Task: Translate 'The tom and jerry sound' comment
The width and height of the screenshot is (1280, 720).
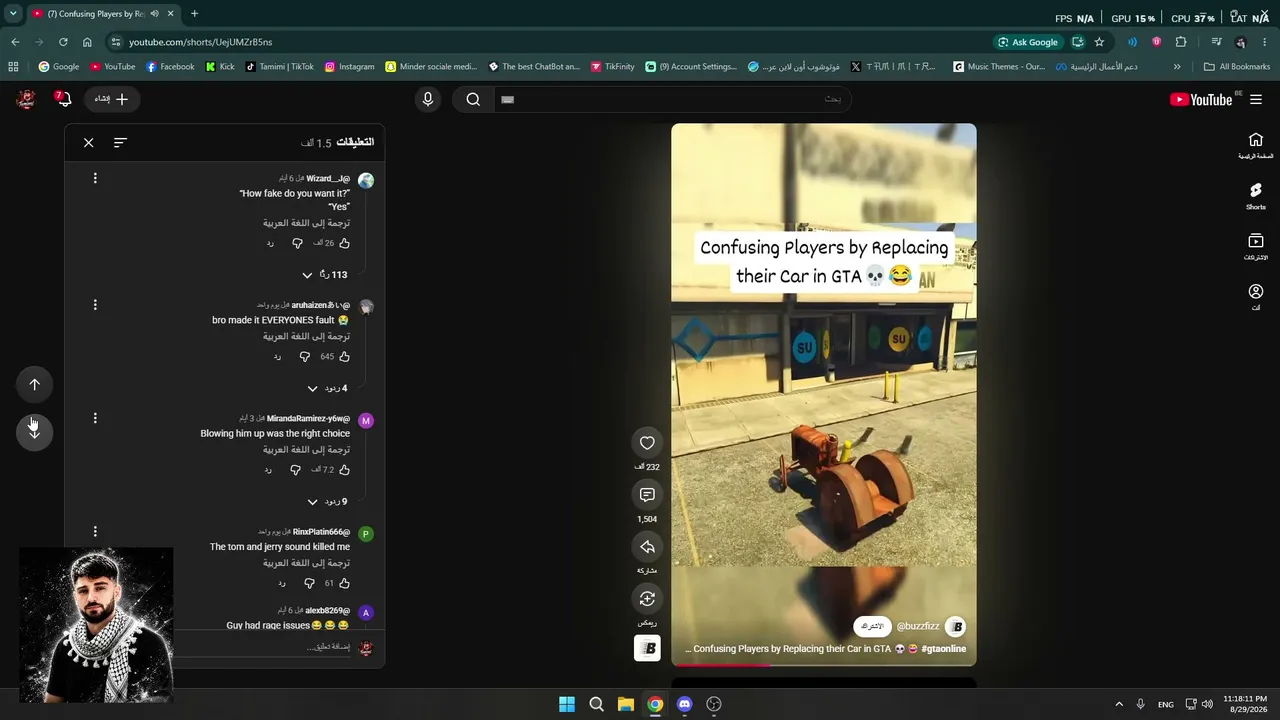Action: (x=306, y=563)
